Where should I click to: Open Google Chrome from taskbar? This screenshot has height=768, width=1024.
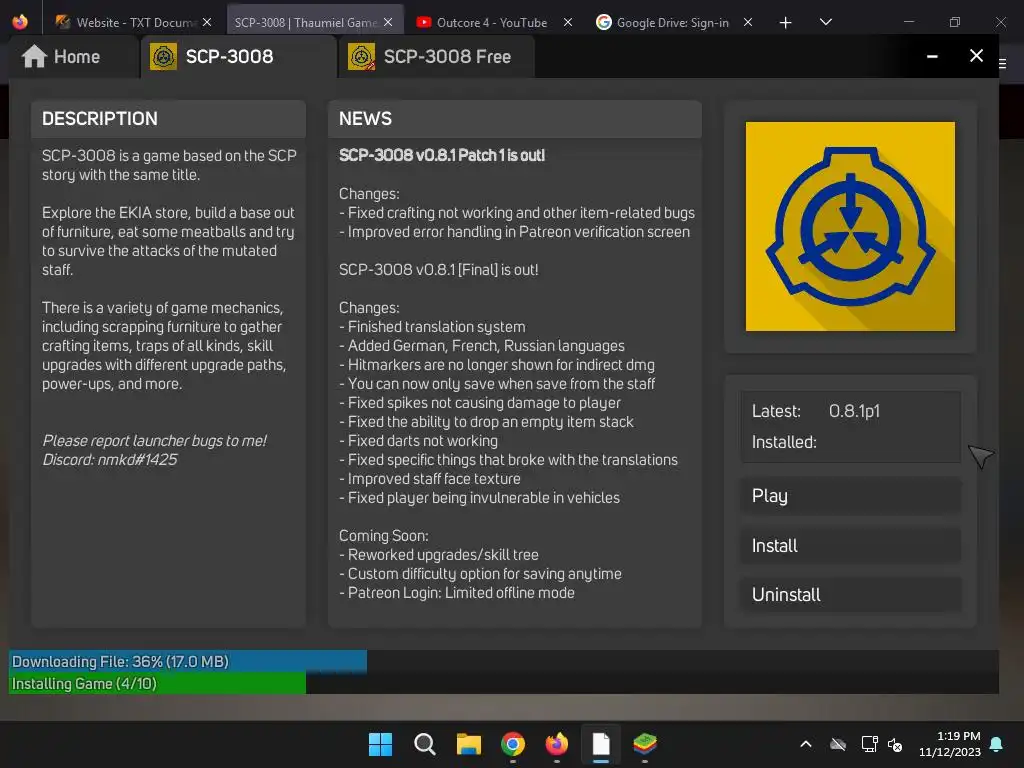tap(513, 744)
